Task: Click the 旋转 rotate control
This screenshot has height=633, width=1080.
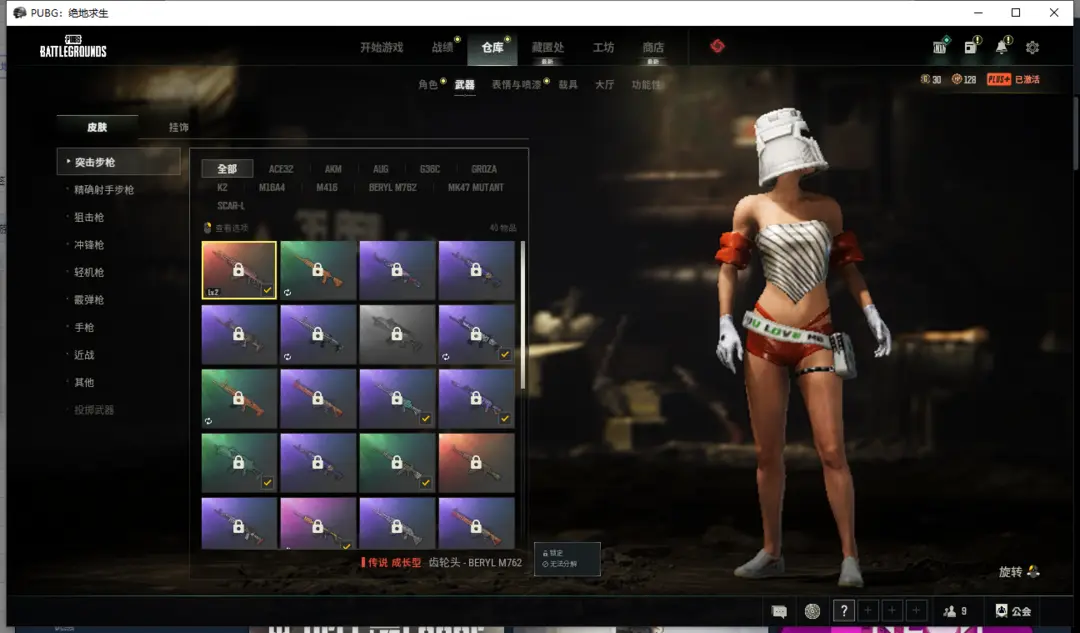Action: [1019, 572]
